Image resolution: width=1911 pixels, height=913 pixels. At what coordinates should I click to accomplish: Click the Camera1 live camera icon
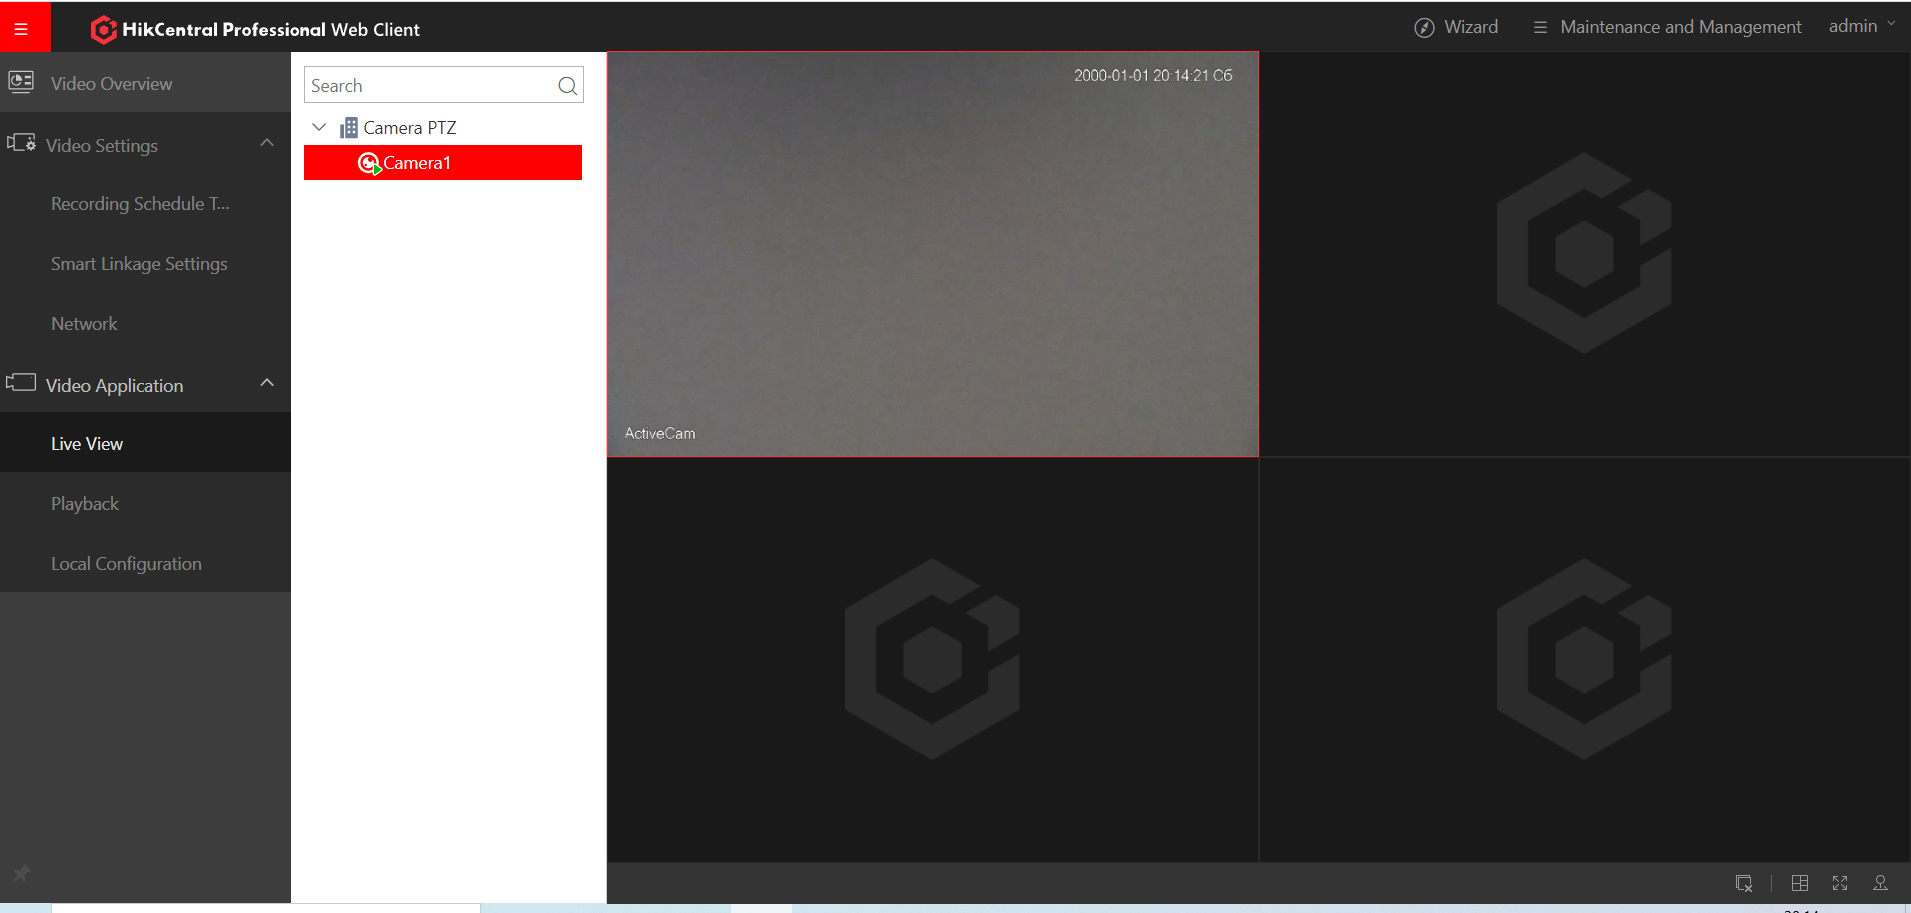pos(369,163)
